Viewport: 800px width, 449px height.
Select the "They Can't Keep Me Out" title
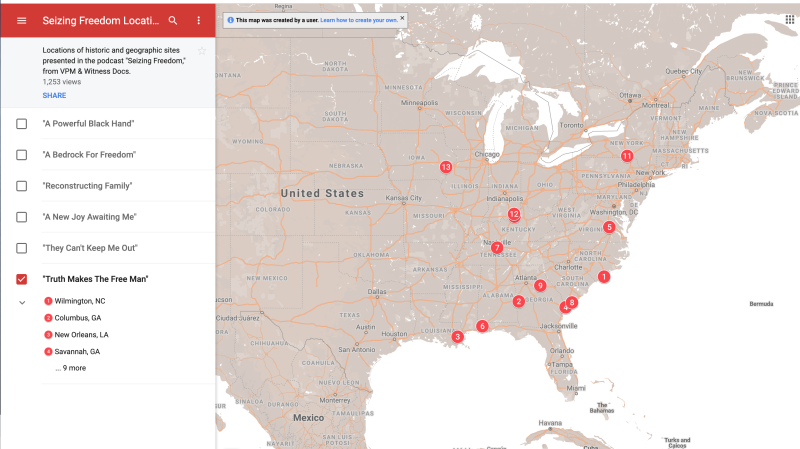(x=90, y=248)
